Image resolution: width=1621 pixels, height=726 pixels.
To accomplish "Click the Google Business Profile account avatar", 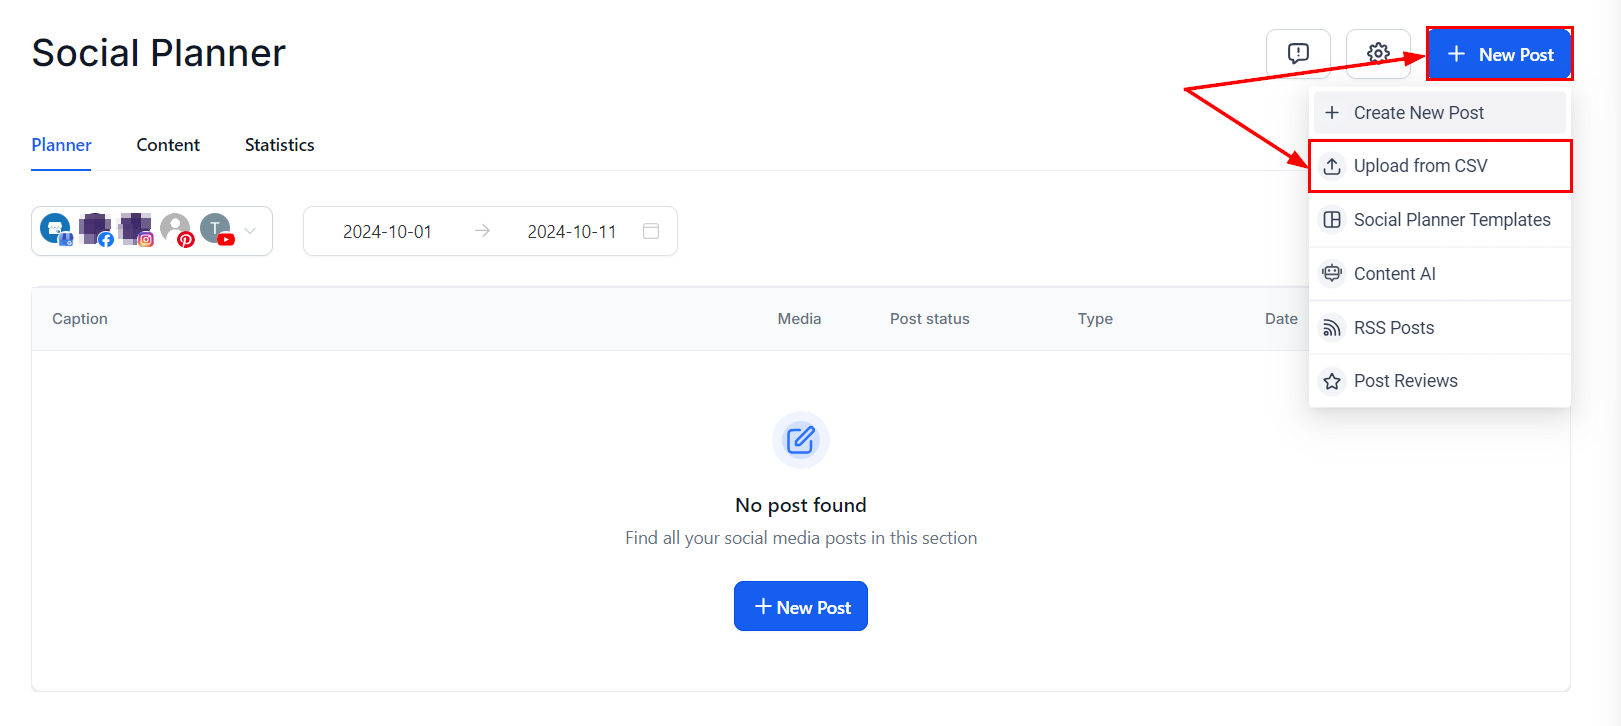I will [56, 229].
